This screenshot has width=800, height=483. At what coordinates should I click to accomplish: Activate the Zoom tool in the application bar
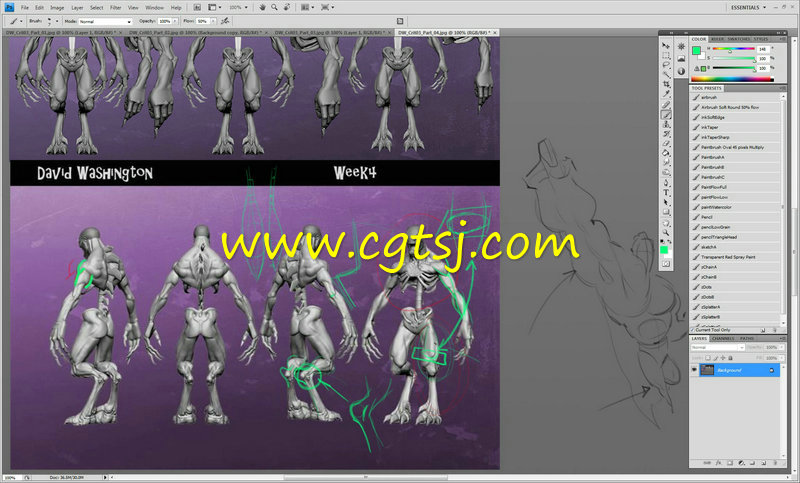274,8
